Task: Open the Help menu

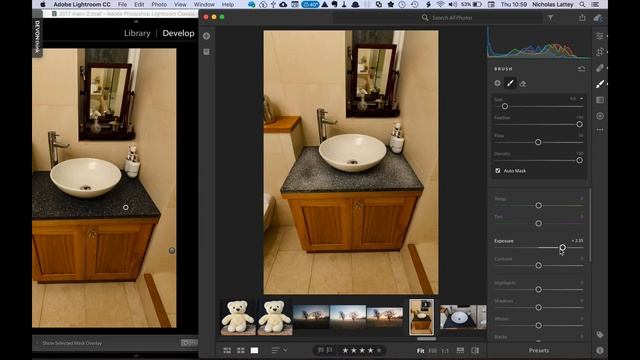Action: (x=228, y=4)
